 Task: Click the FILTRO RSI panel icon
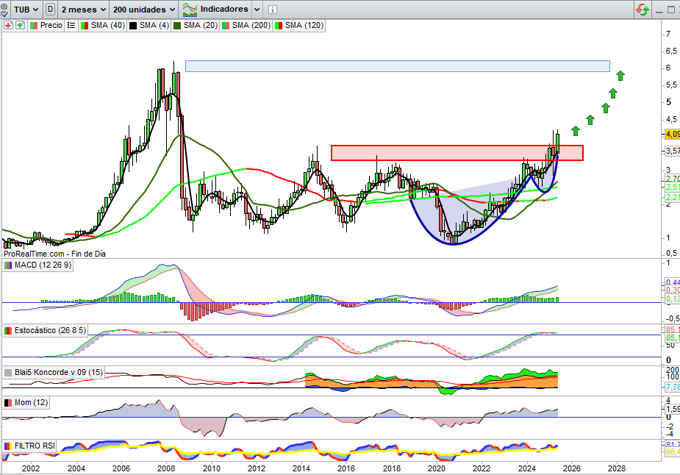pyautogui.click(x=8, y=446)
